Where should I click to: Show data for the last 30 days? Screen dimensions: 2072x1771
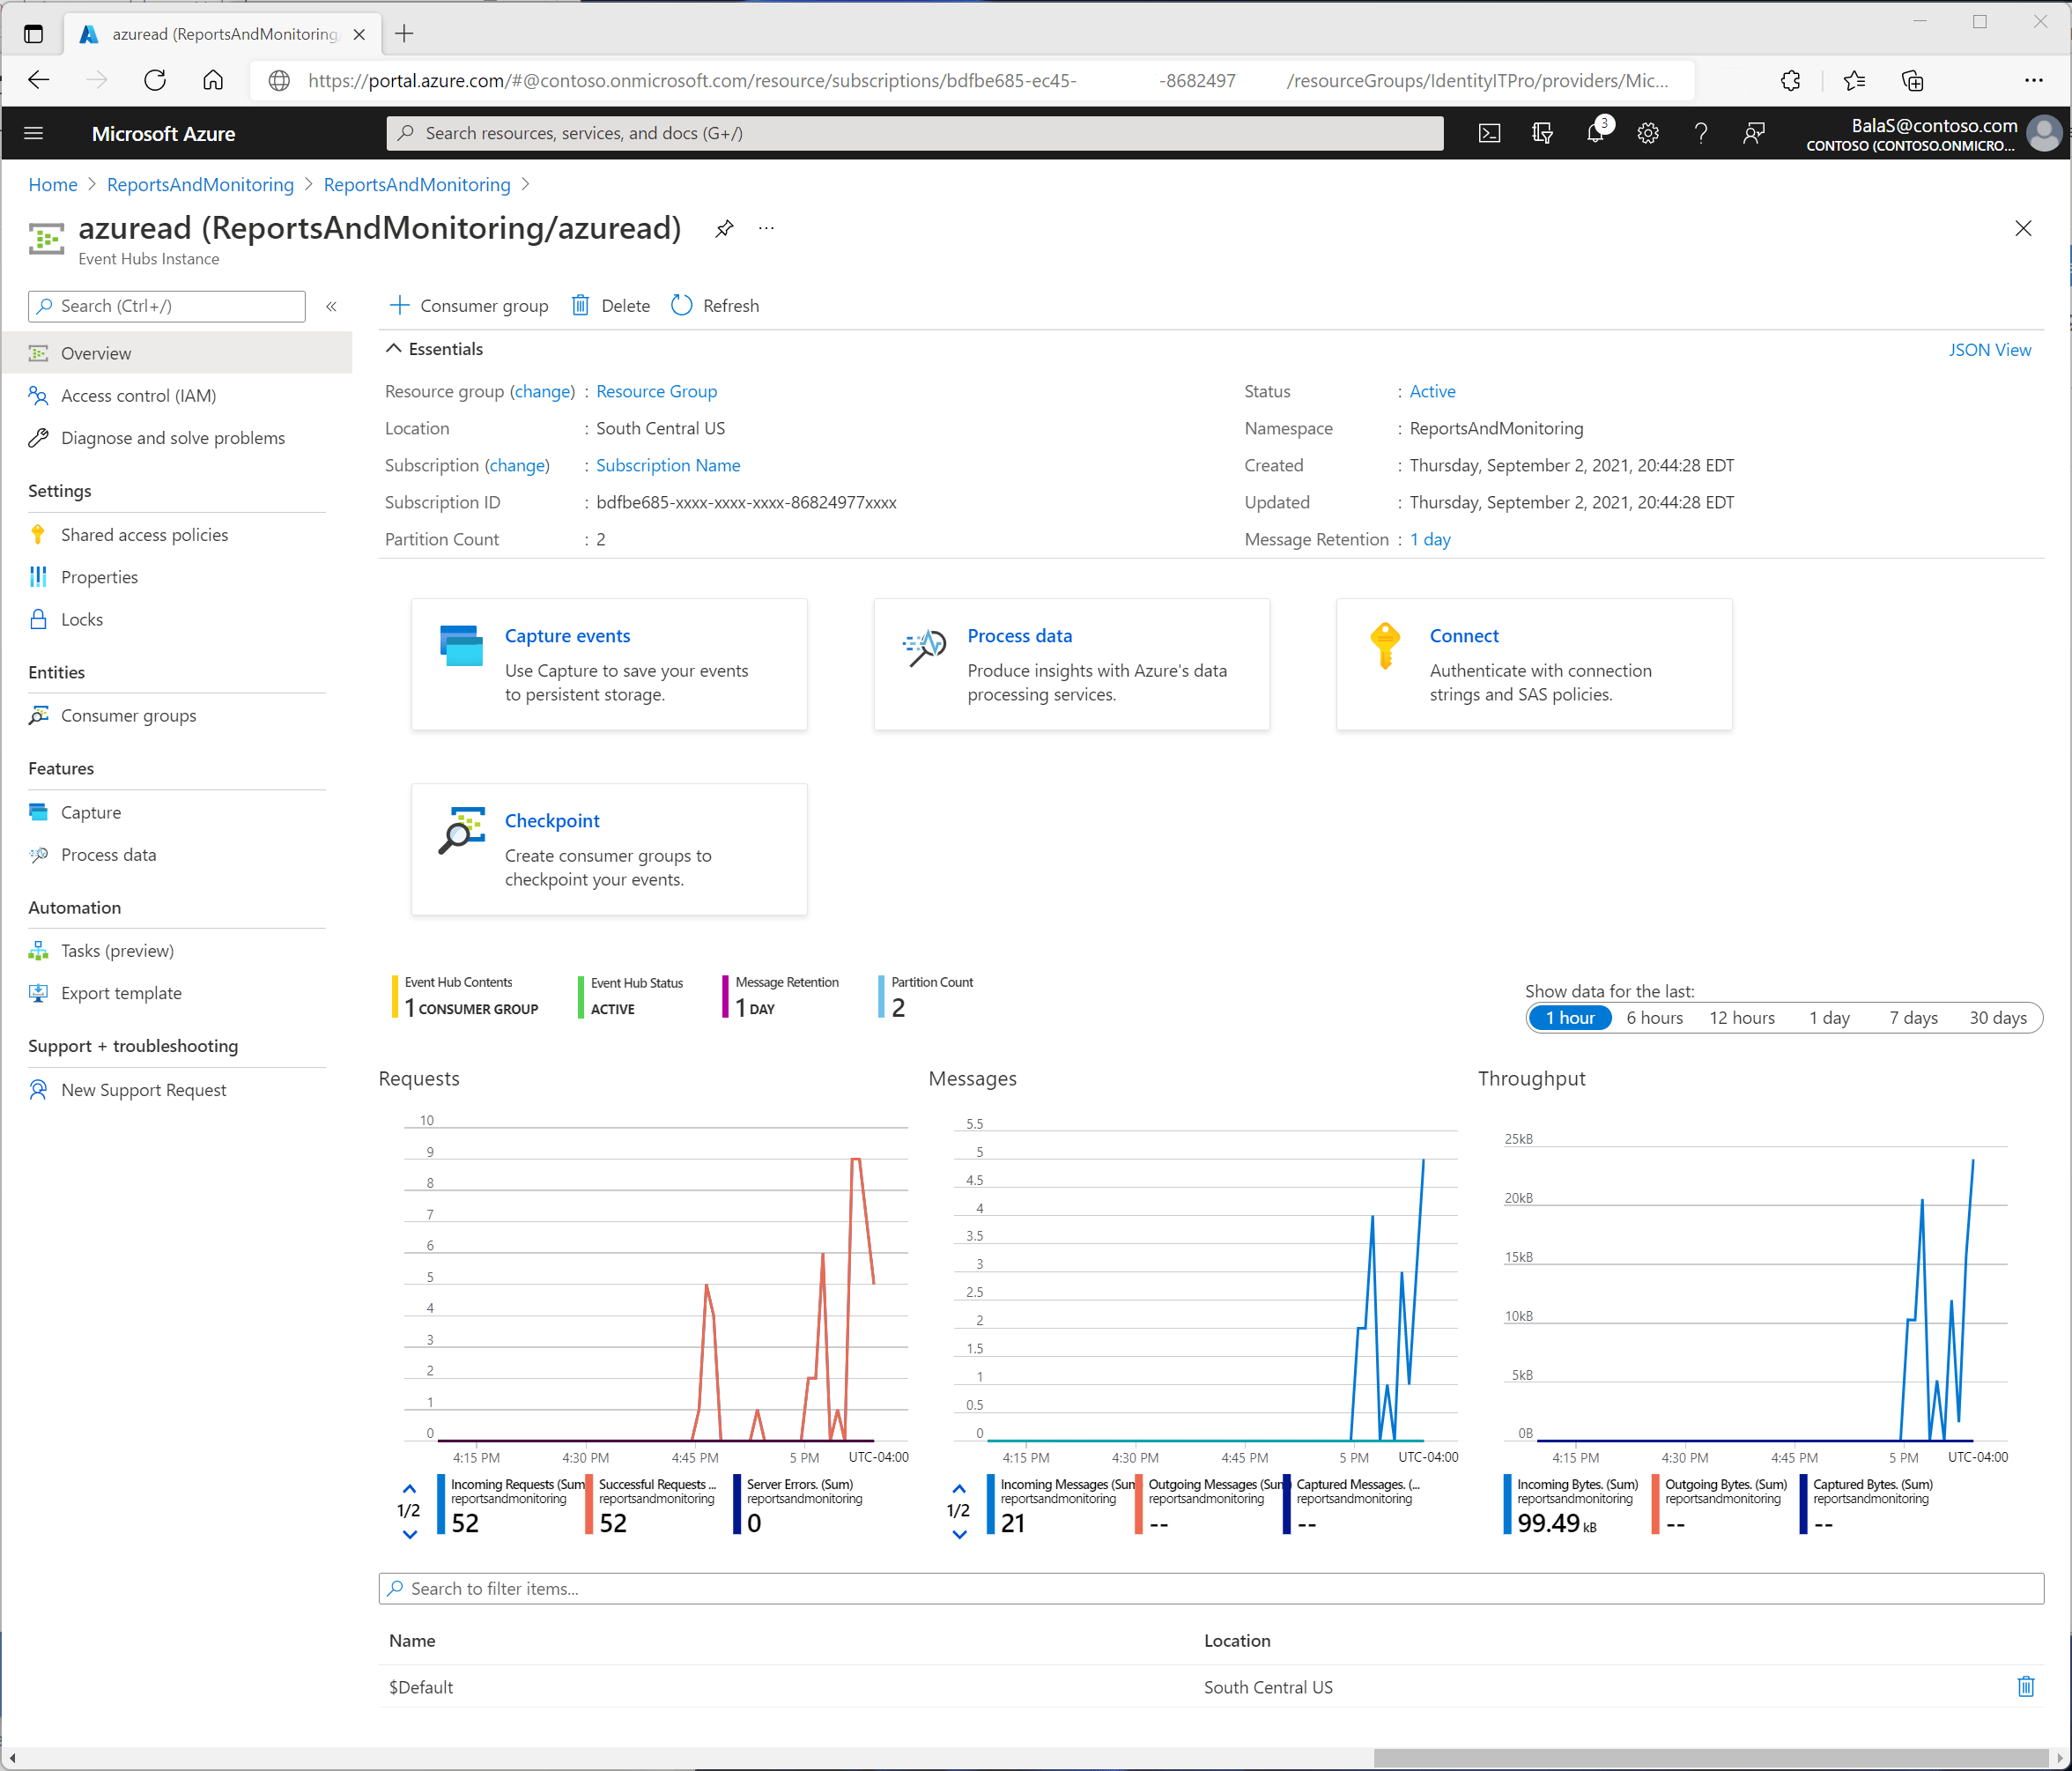[x=1997, y=1017]
